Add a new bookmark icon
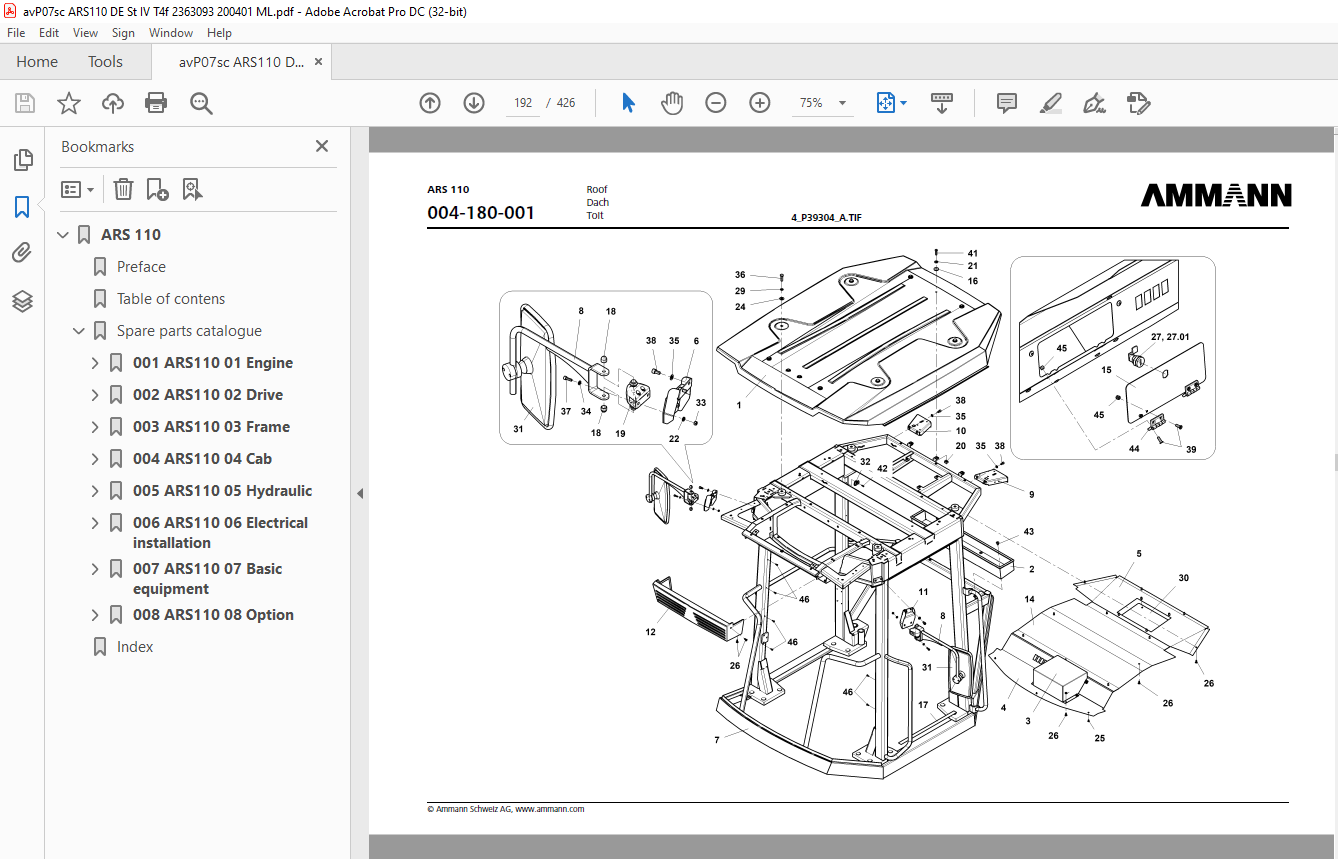 (x=157, y=189)
